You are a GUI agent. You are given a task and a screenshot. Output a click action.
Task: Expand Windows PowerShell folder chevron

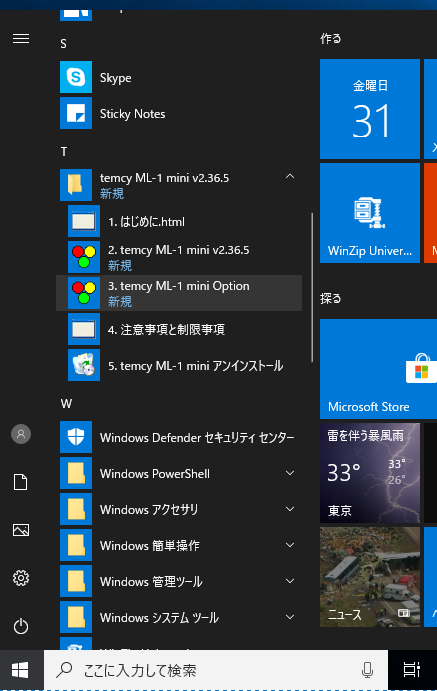(290, 473)
